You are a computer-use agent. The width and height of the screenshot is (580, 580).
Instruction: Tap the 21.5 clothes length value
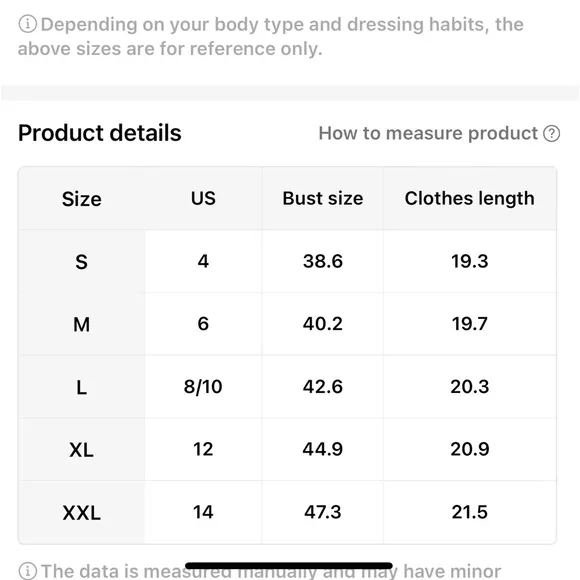(469, 512)
